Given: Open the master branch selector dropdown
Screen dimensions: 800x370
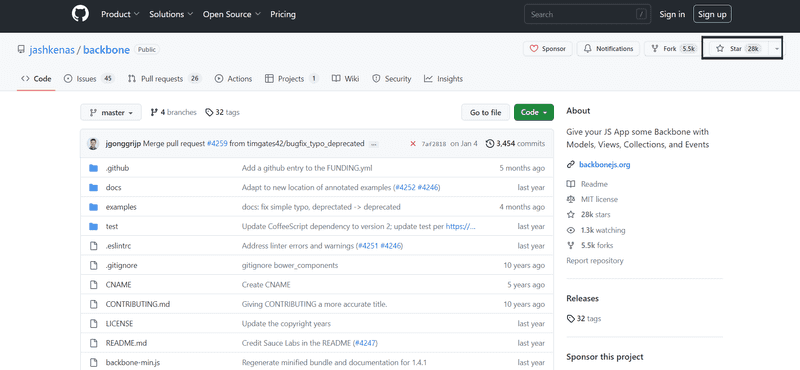Looking at the screenshot, I should tap(111, 113).
